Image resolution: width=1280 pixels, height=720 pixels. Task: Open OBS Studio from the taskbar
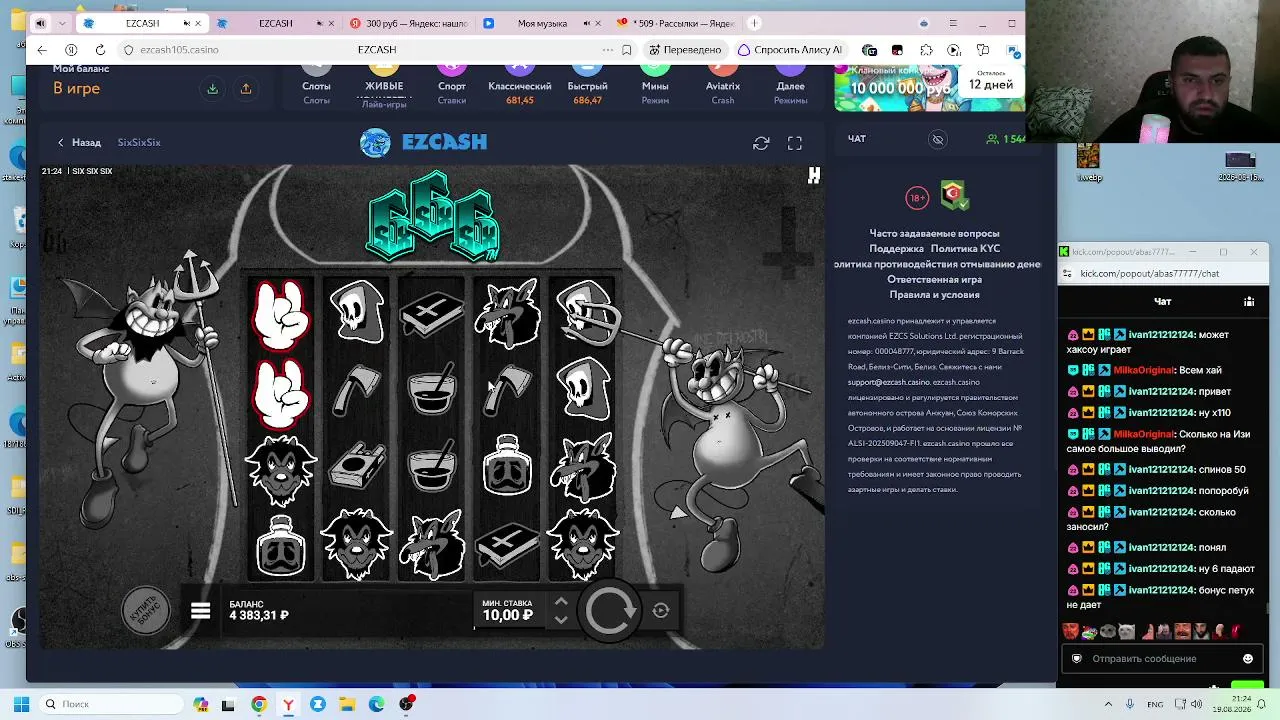(406, 704)
